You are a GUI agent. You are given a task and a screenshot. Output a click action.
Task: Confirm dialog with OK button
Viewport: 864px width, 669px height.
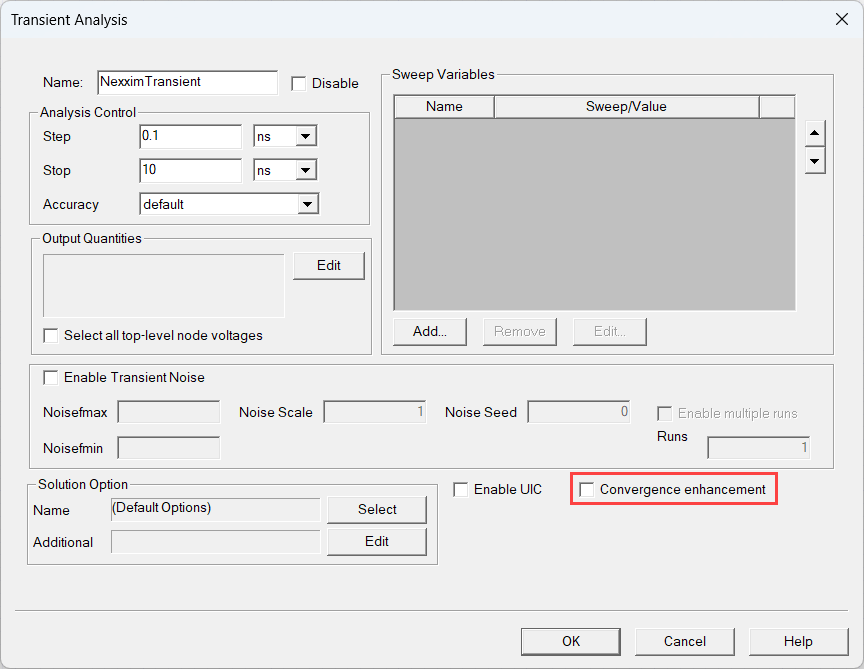(571, 641)
